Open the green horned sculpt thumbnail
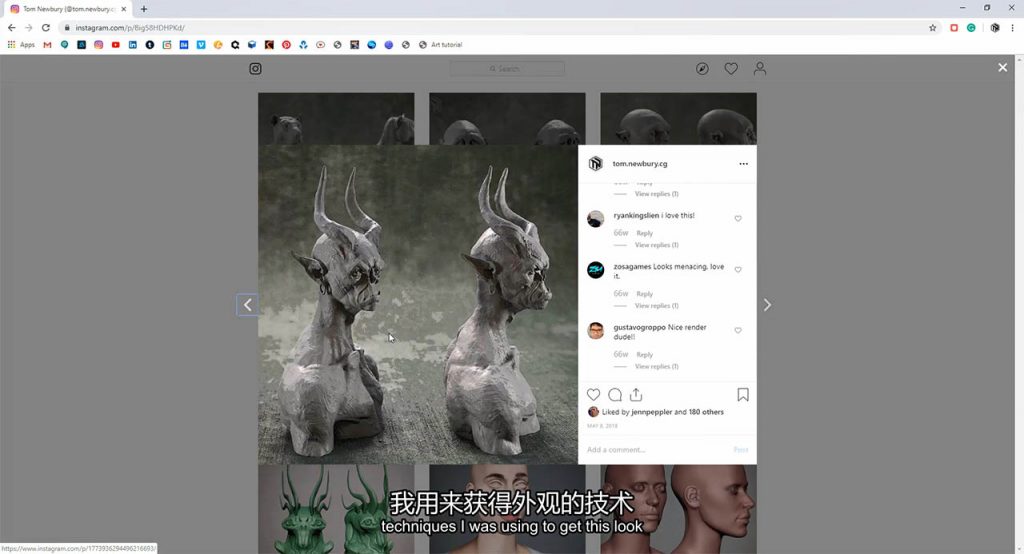The height and width of the screenshot is (554, 1024). click(x=336, y=509)
